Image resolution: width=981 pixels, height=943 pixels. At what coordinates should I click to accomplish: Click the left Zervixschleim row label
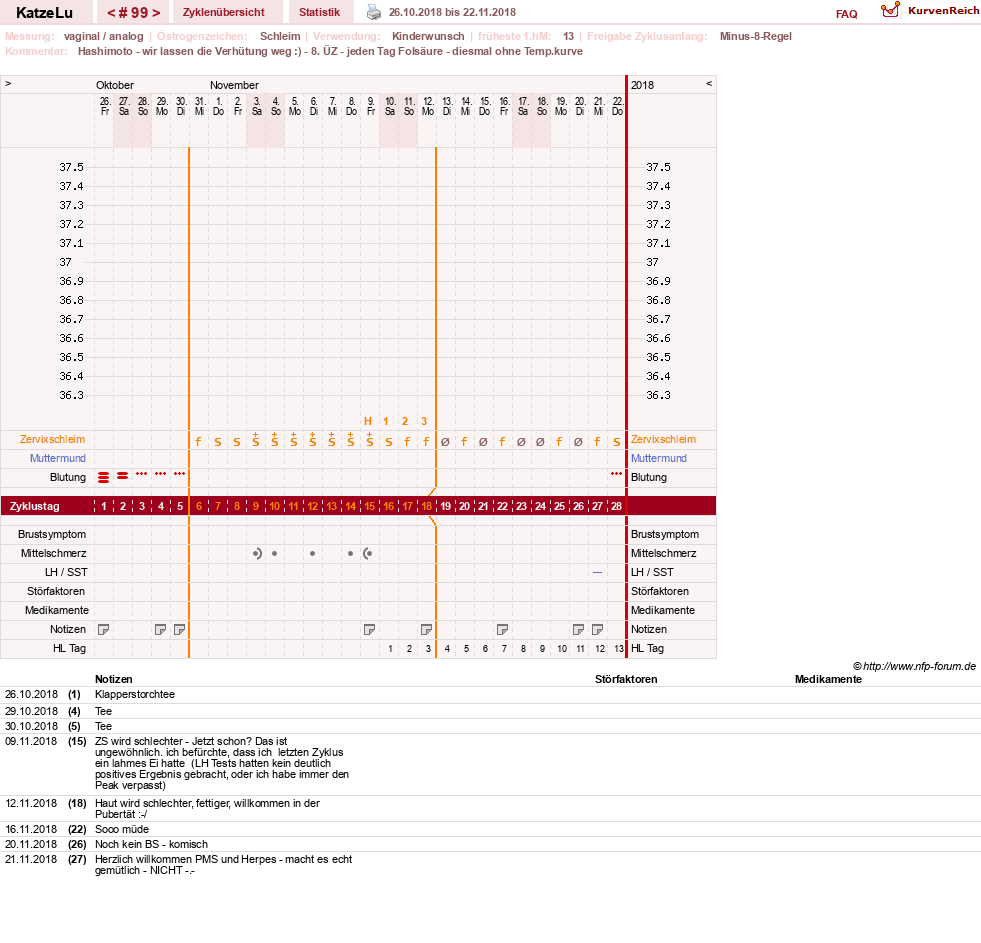click(53, 439)
